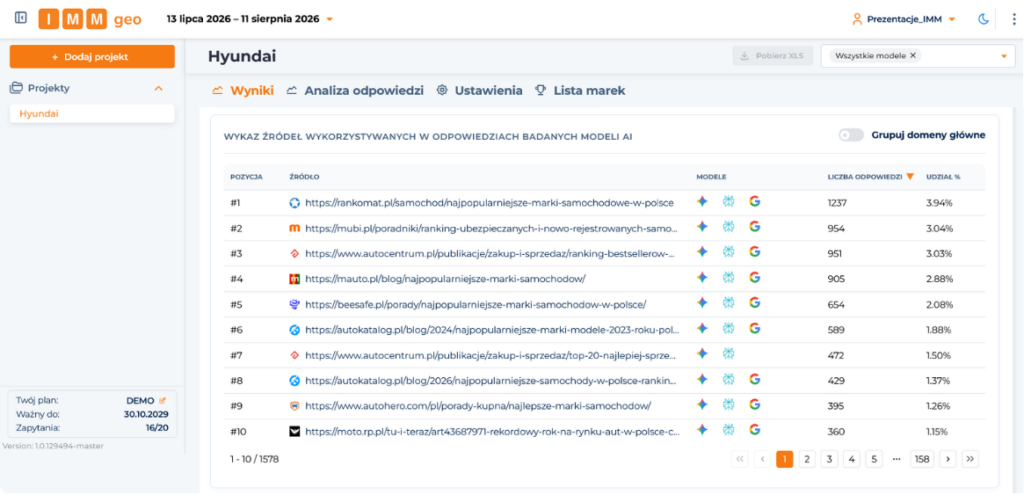Click the Udział % column header

pyautogui.click(x=943, y=177)
